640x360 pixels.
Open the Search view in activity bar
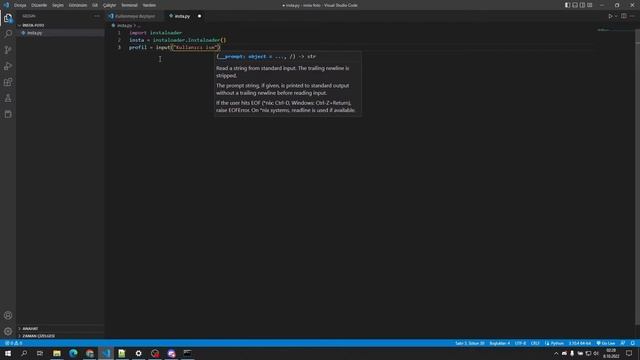click(8, 33)
